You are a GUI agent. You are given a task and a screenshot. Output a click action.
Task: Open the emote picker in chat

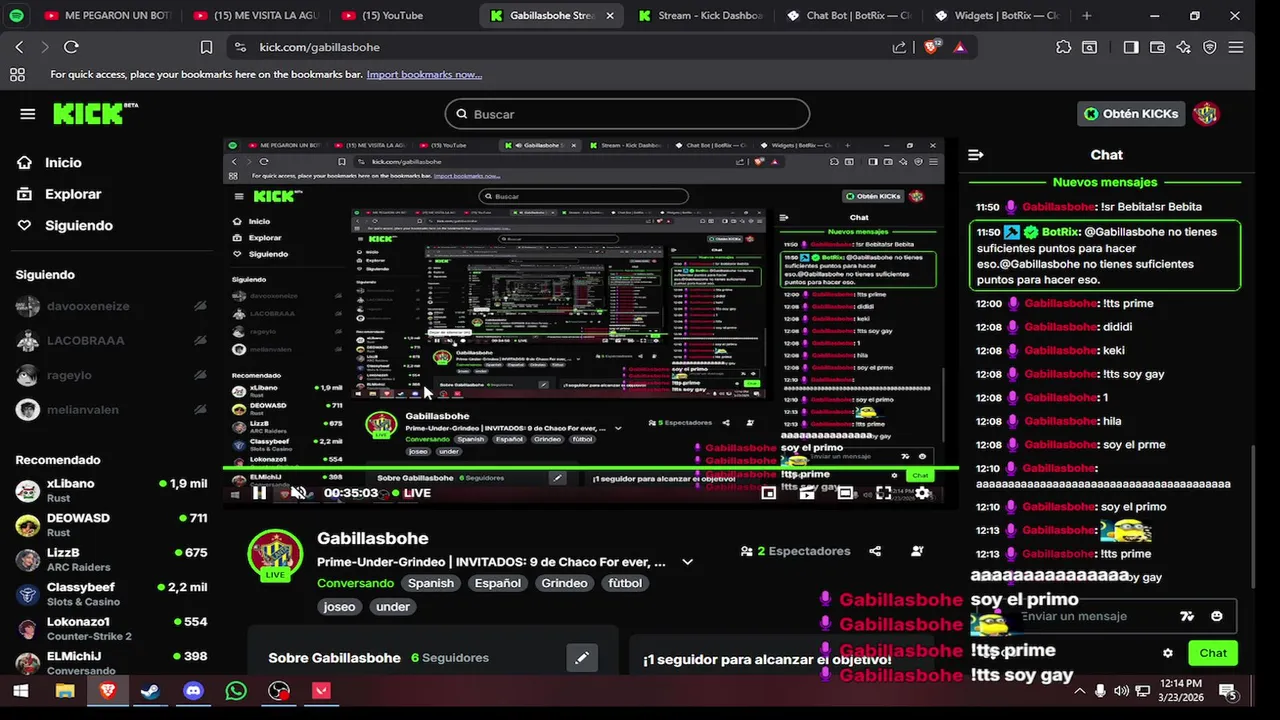click(1217, 616)
